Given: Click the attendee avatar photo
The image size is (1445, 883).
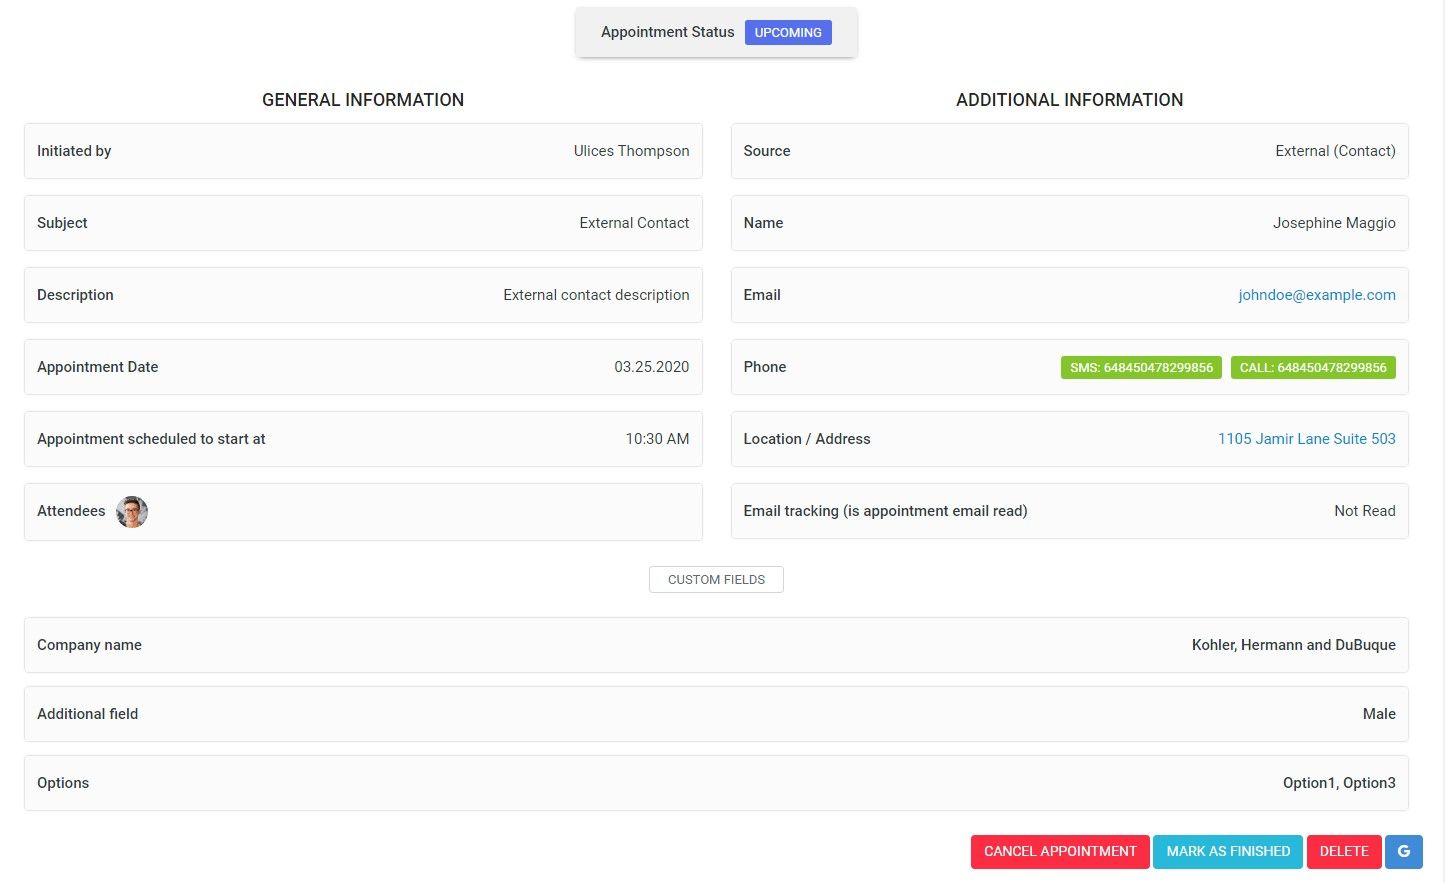Looking at the screenshot, I should pos(132,512).
